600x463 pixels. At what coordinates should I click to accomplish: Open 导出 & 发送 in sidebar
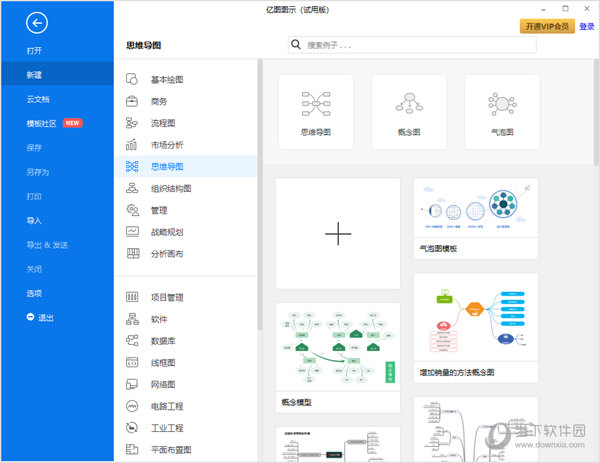(x=47, y=245)
